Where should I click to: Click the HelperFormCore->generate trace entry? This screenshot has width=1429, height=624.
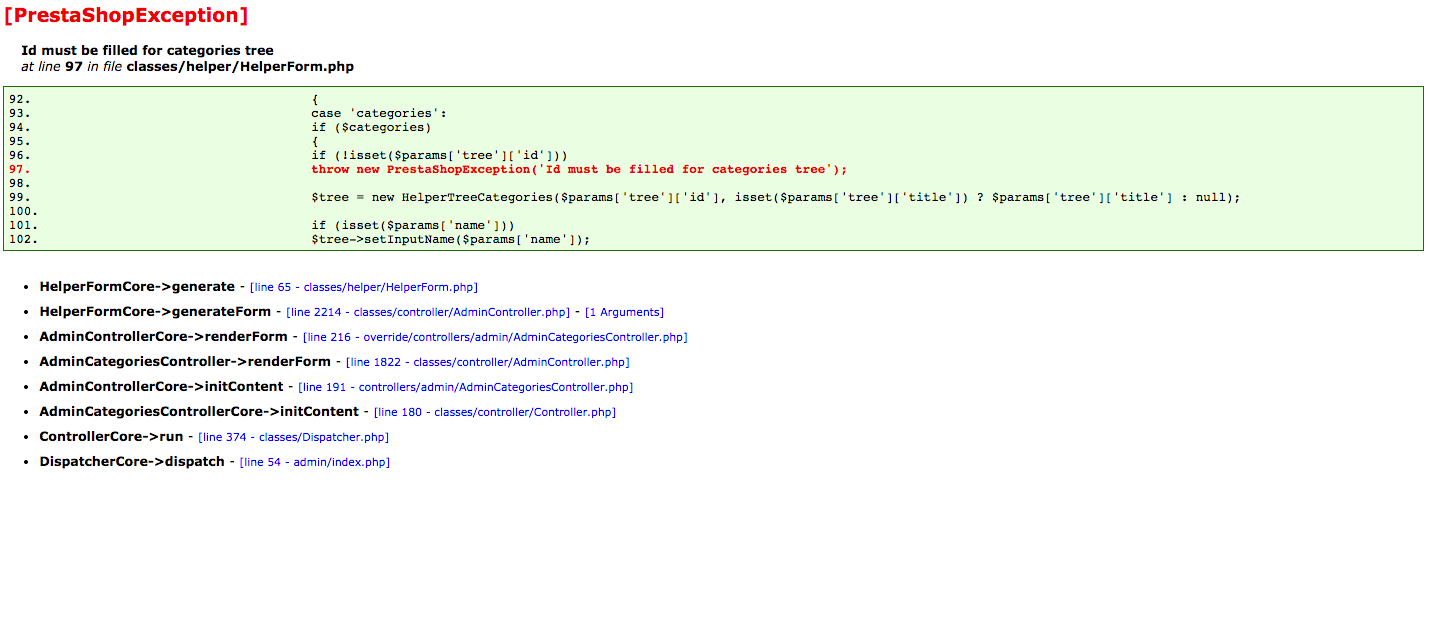click(x=137, y=287)
